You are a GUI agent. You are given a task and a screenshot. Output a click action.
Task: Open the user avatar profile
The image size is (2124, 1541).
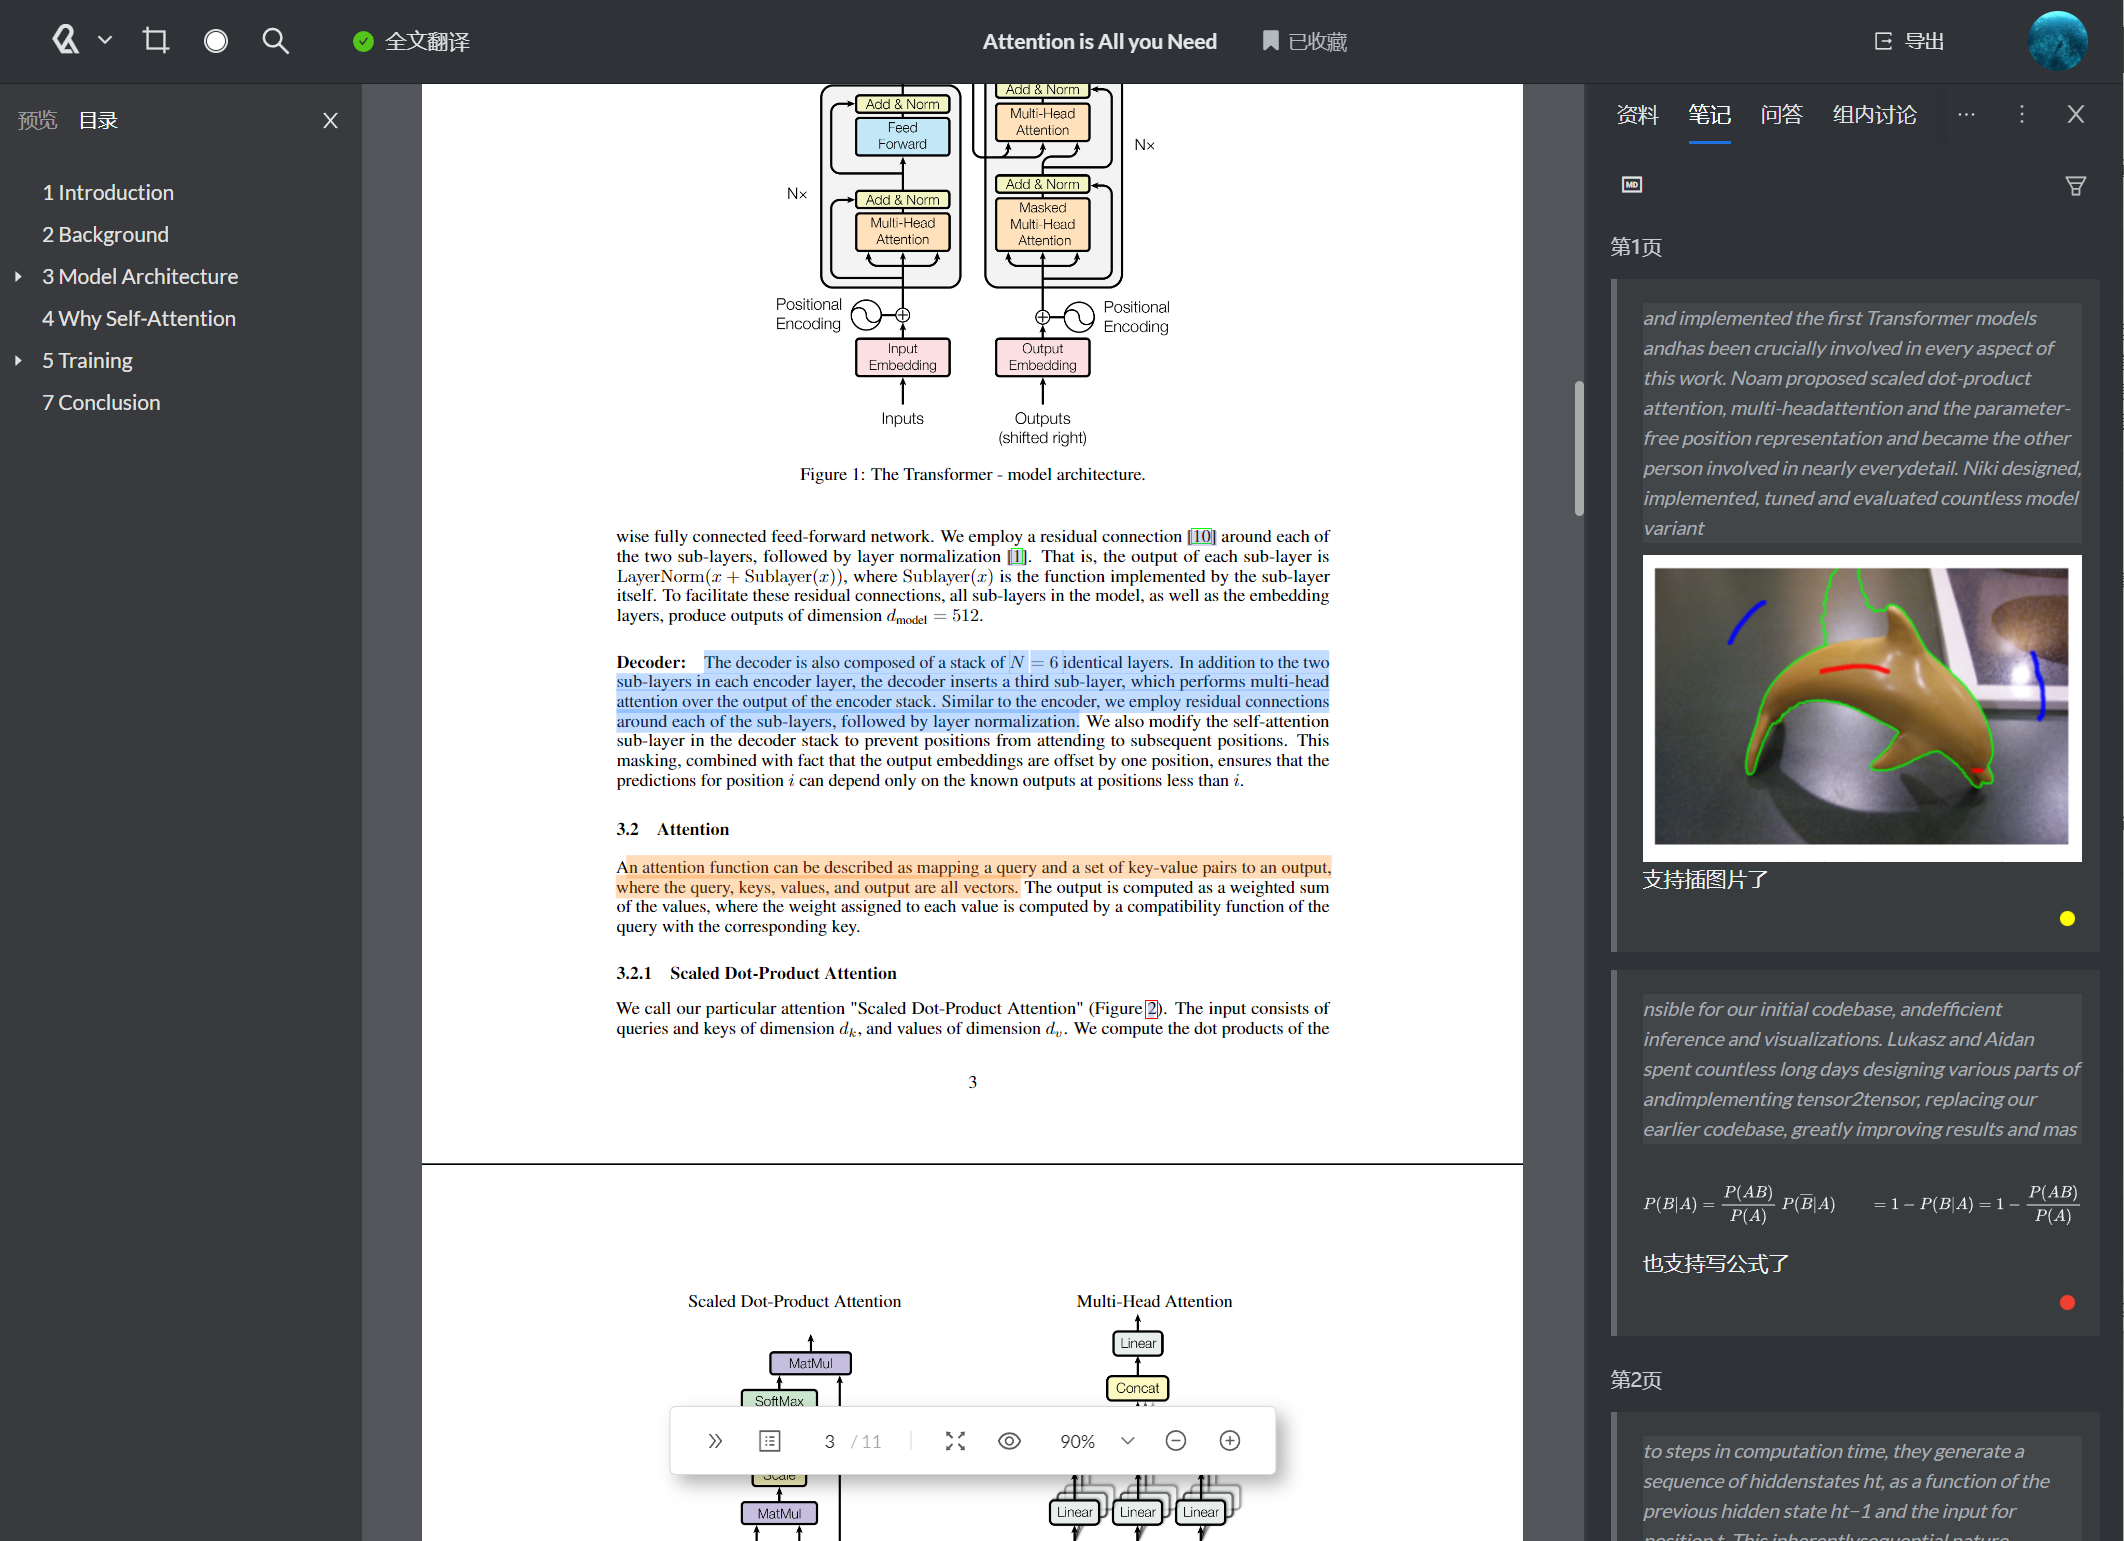[x=2057, y=41]
